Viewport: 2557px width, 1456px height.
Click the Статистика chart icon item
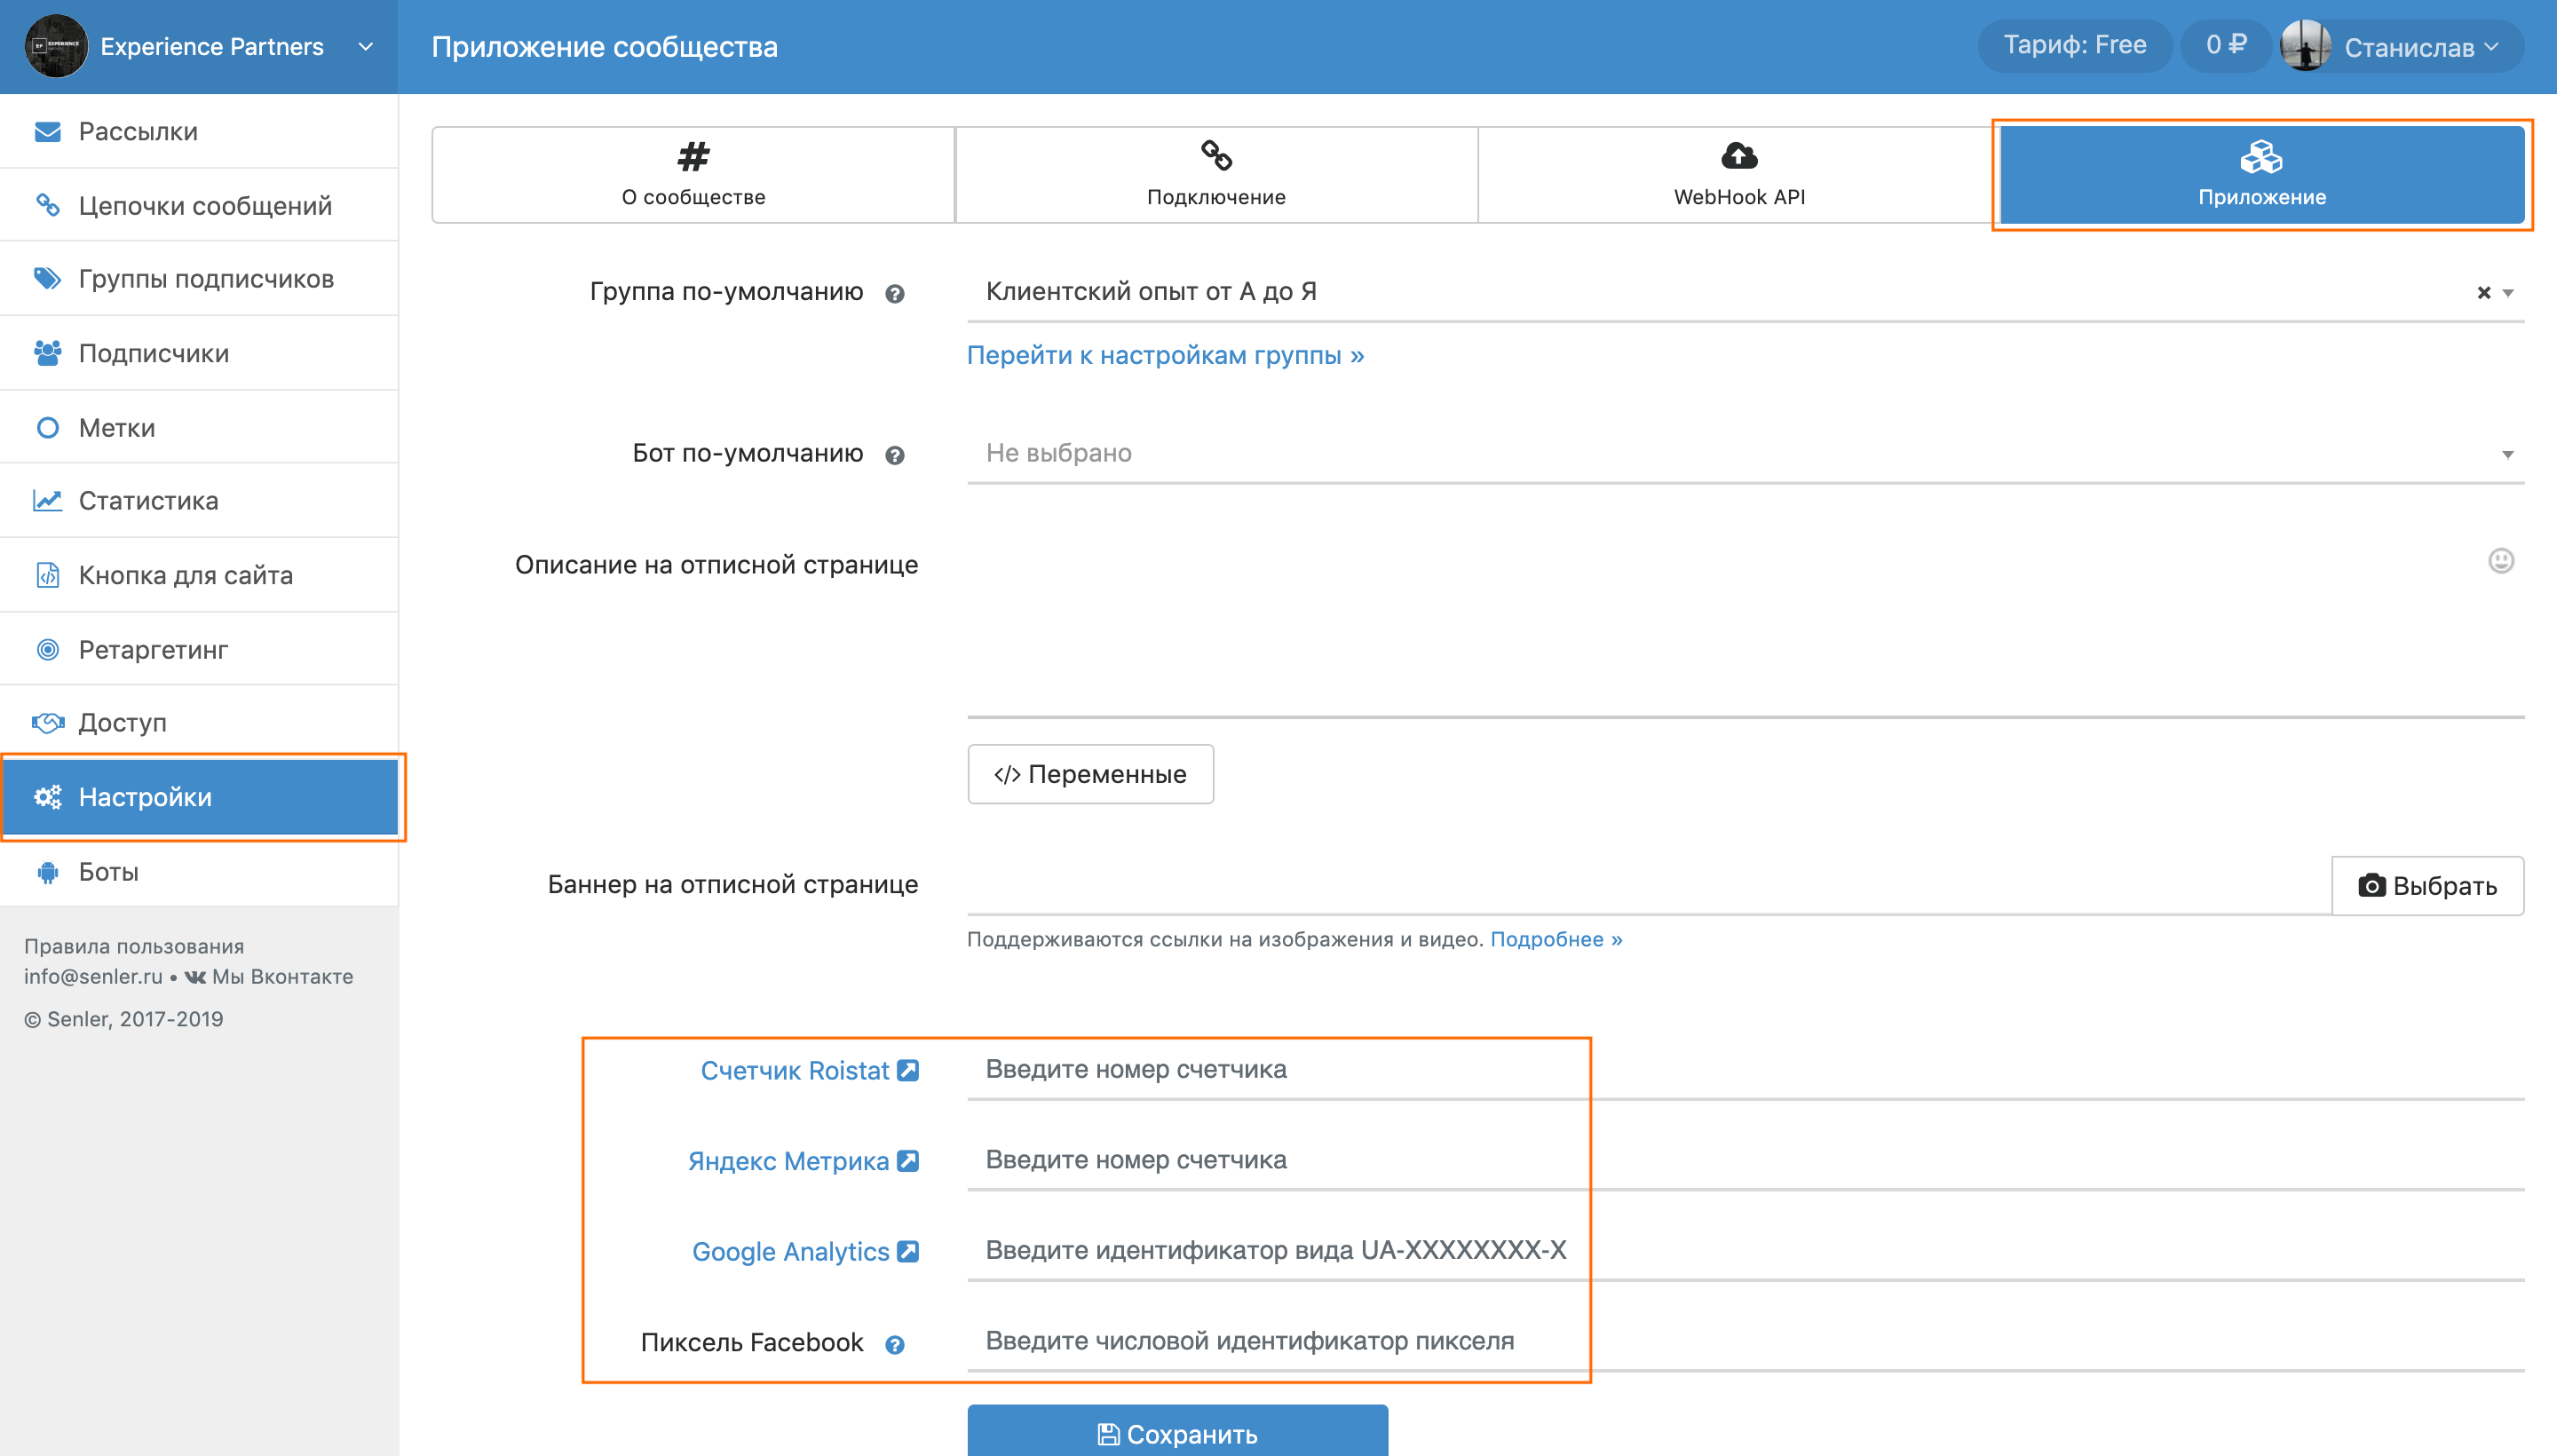[148, 500]
